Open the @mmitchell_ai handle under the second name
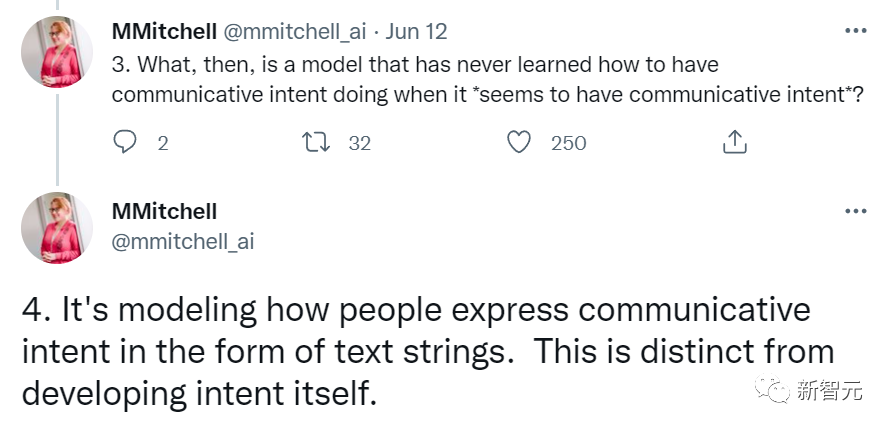 [x=183, y=240]
